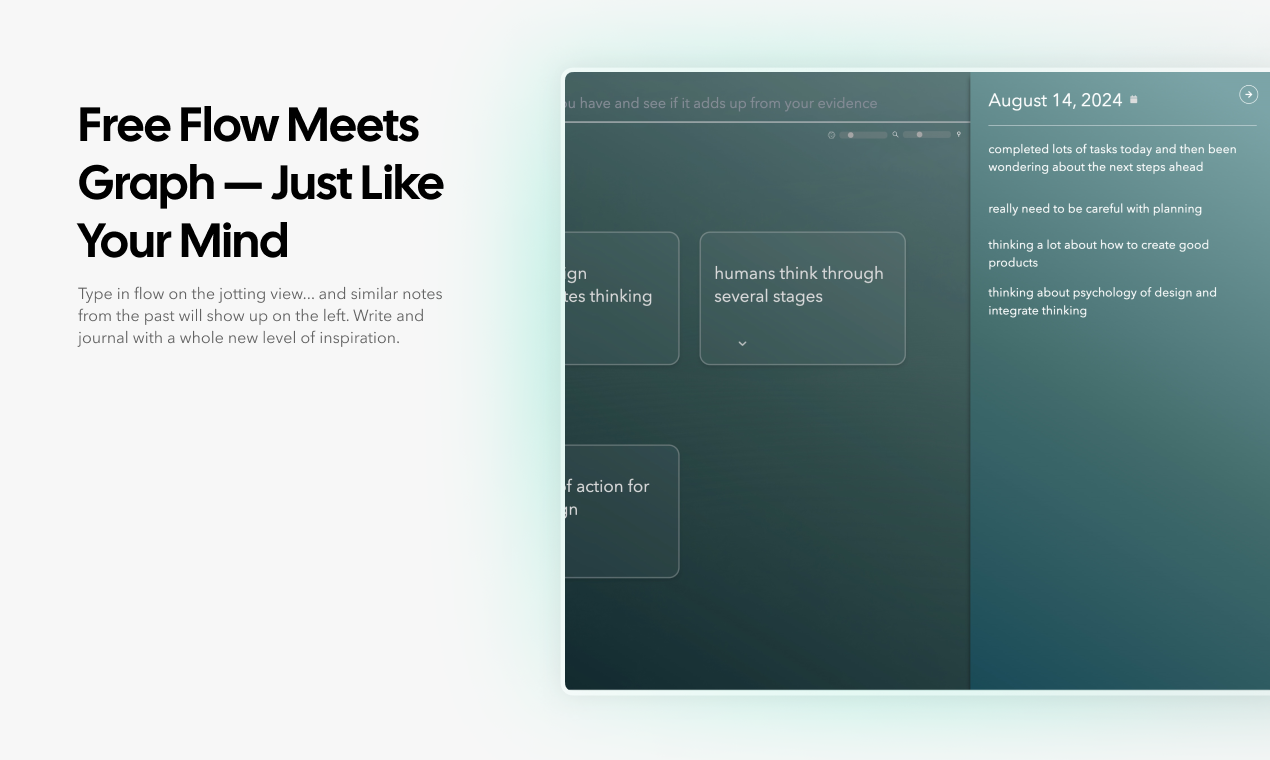Select the note 'thinking about psychology of design'
Image resolution: width=1270 pixels, height=760 pixels.
click(1102, 302)
